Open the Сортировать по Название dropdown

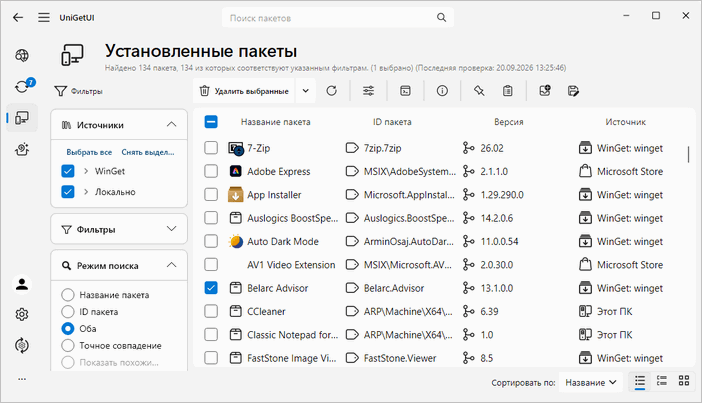[x=591, y=382]
